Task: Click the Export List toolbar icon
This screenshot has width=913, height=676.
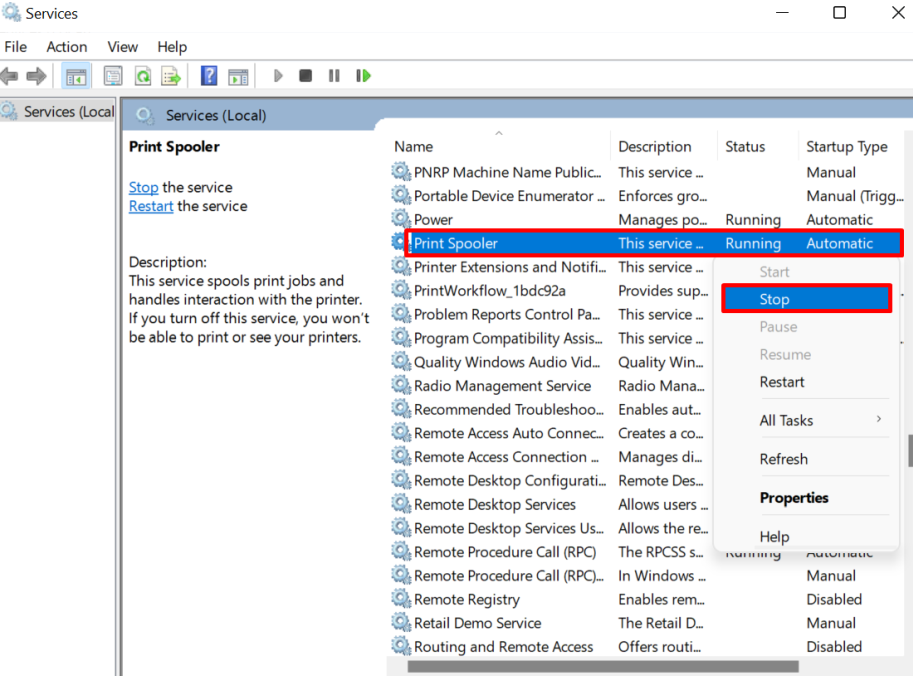Action: 171,76
